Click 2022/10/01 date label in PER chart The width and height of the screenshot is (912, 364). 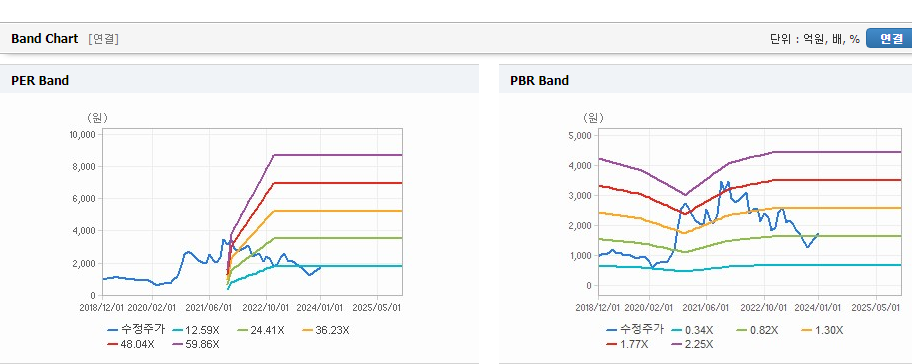pyautogui.click(x=265, y=307)
